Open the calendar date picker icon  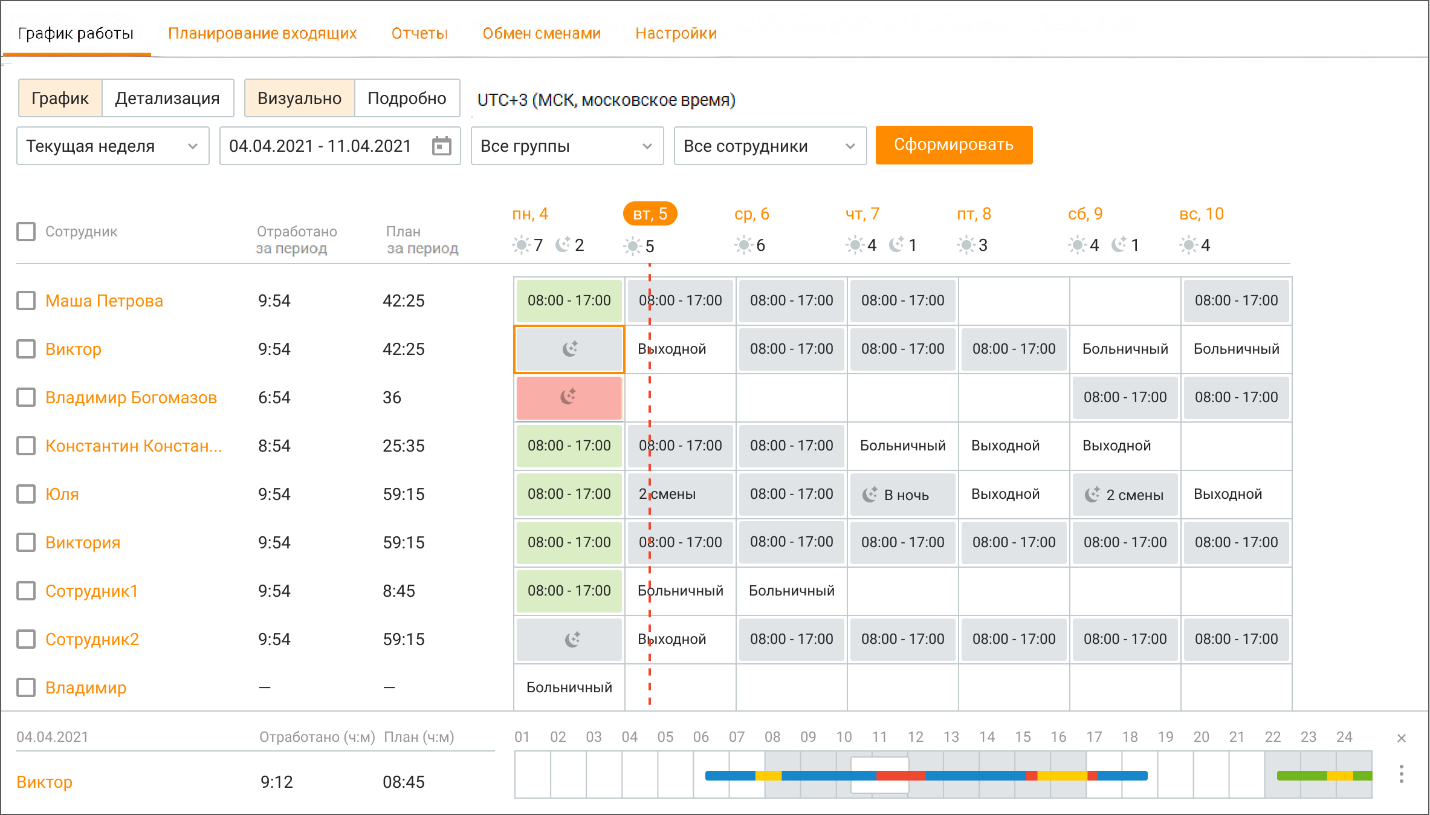(441, 146)
